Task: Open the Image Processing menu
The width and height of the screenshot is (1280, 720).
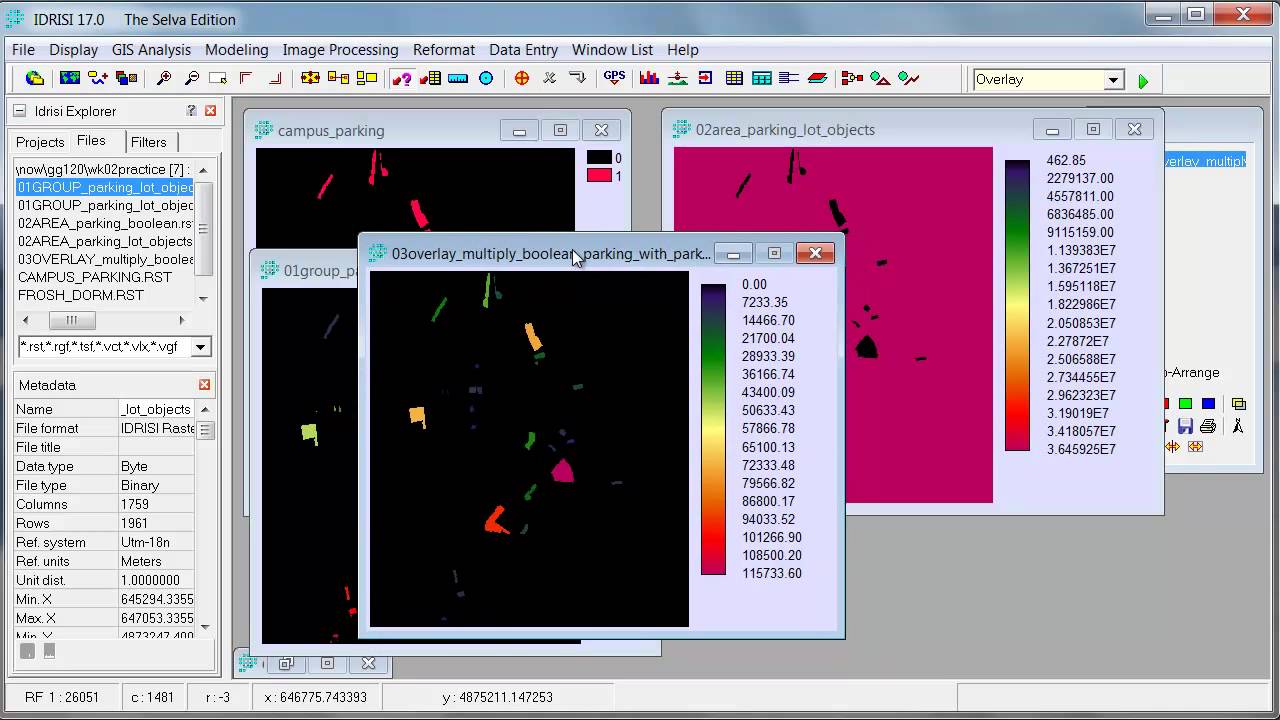Action: click(x=340, y=49)
